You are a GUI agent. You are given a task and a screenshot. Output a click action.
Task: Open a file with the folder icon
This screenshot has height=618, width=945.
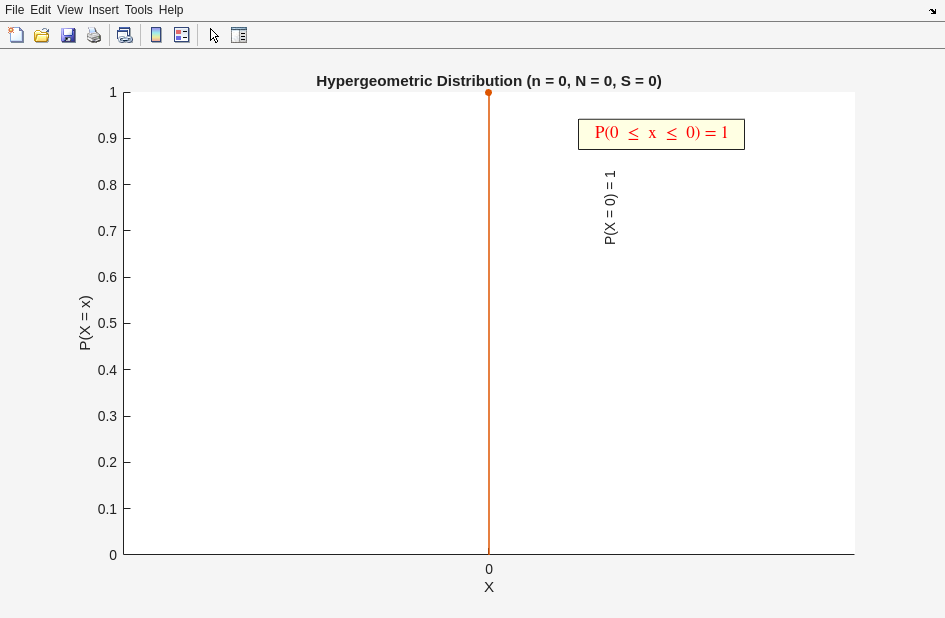tap(42, 35)
